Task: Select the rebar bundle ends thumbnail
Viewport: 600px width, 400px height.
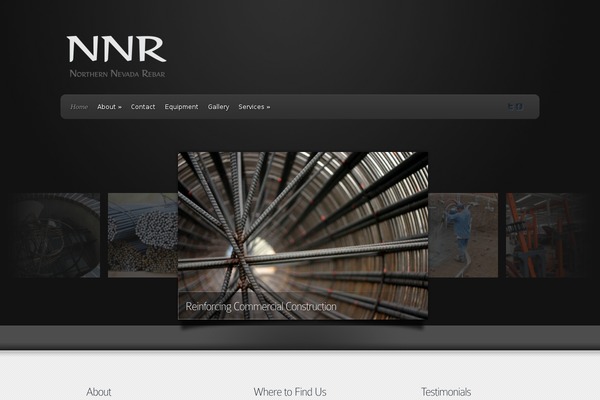Action: (143, 235)
